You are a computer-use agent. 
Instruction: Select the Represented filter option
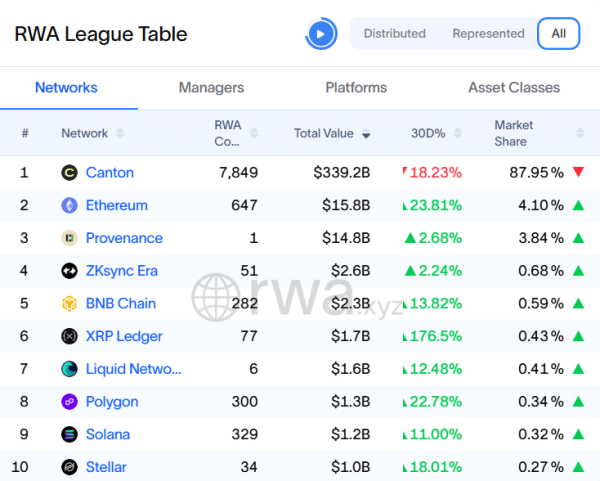(x=488, y=34)
